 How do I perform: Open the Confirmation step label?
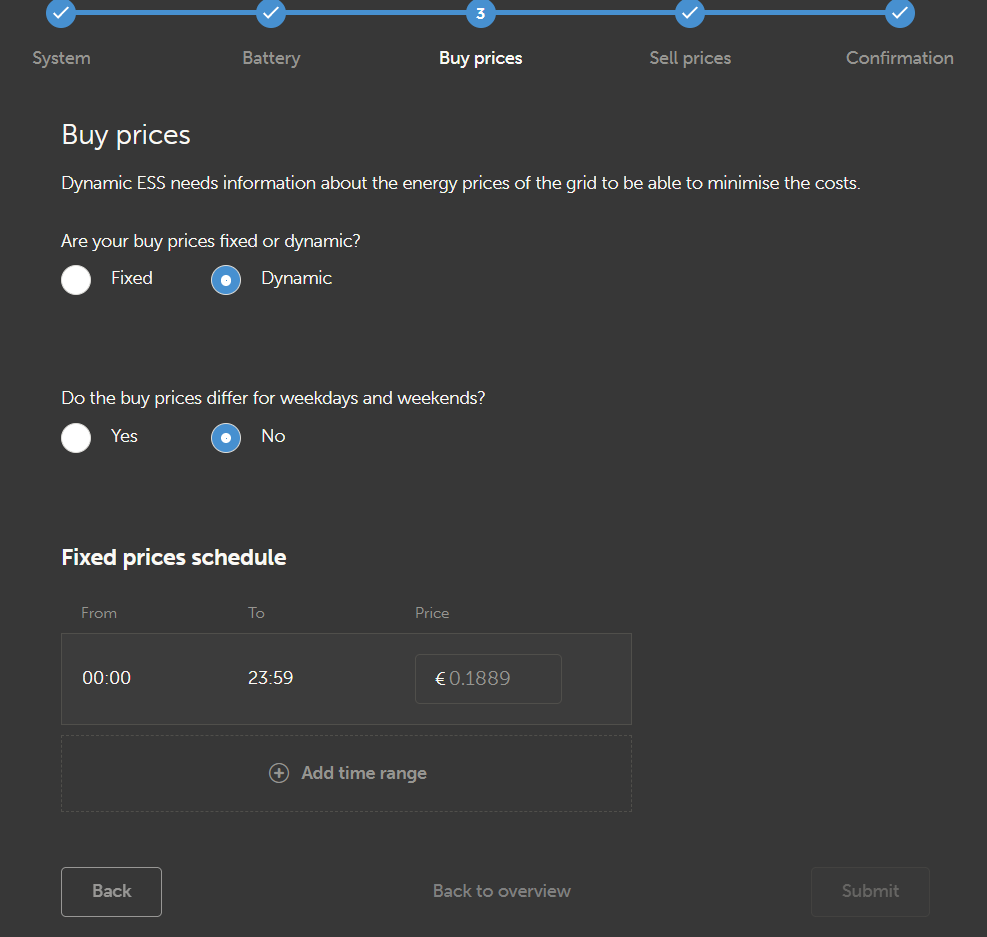click(899, 58)
